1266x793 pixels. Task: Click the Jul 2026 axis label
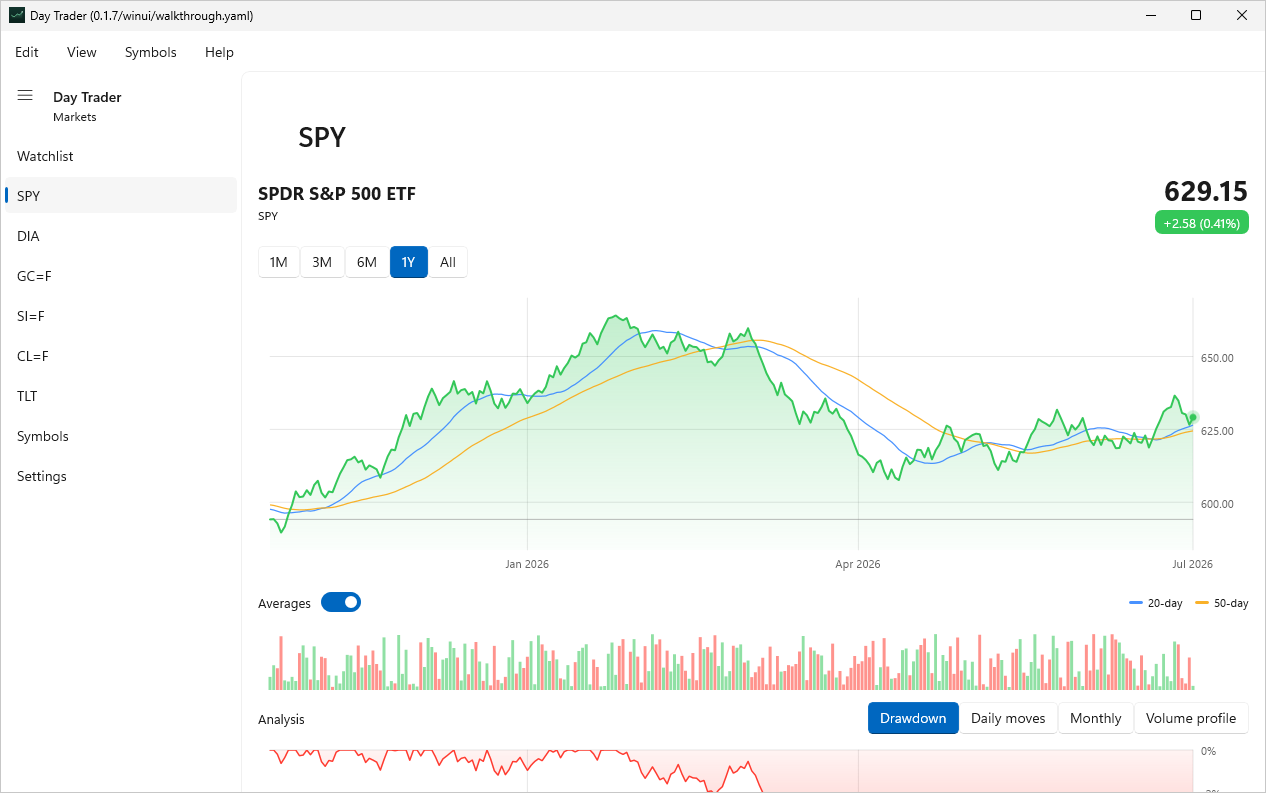pos(1193,564)
